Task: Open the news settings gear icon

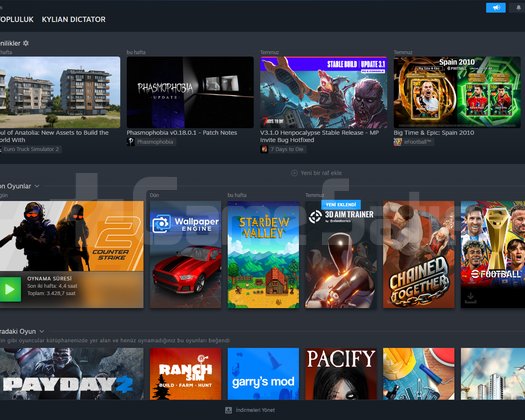Action: point(26,43)
